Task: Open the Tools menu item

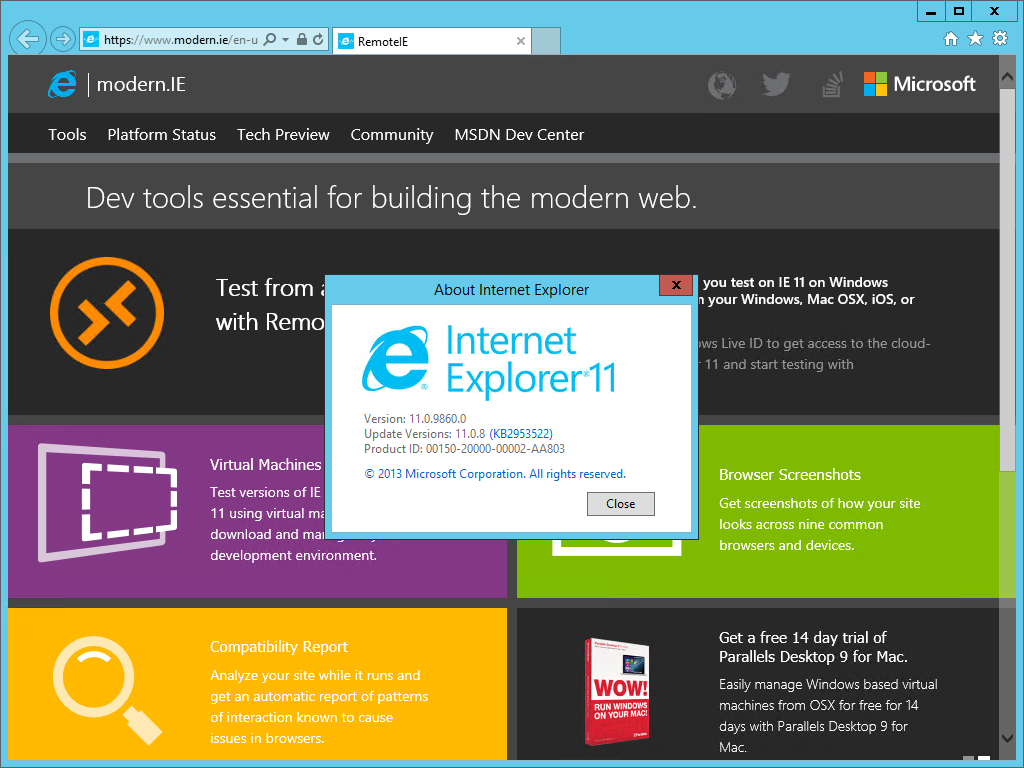Action: [x=67, y=135]
